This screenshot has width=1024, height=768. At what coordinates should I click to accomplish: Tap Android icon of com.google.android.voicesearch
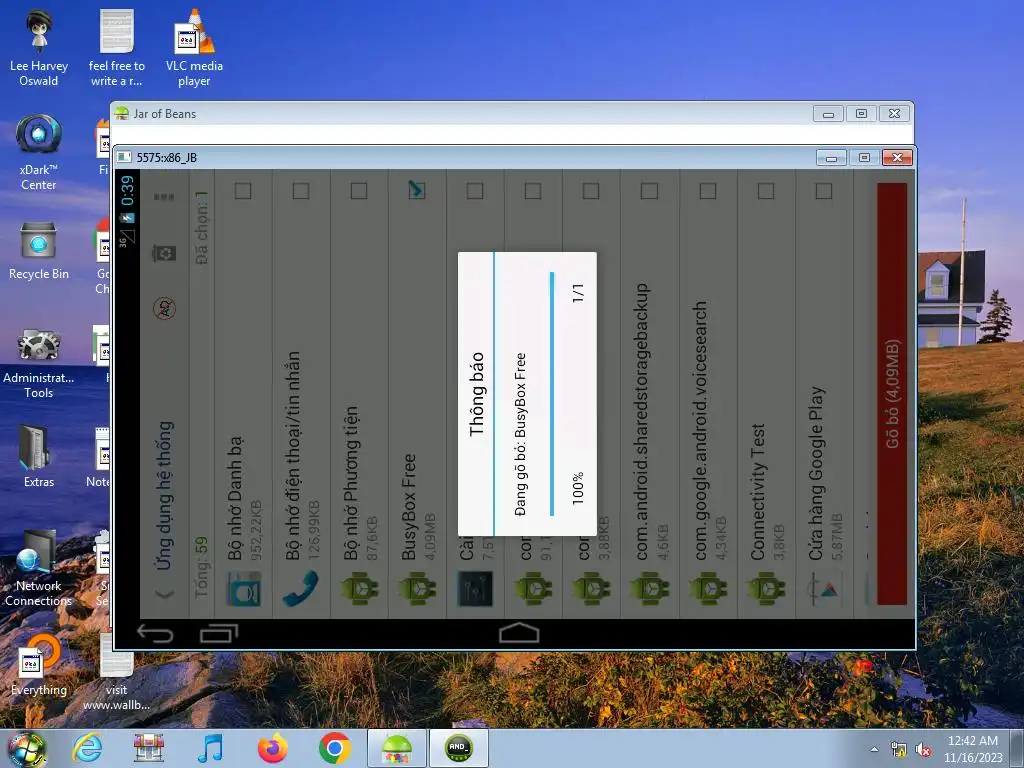(x=708, y=588)
